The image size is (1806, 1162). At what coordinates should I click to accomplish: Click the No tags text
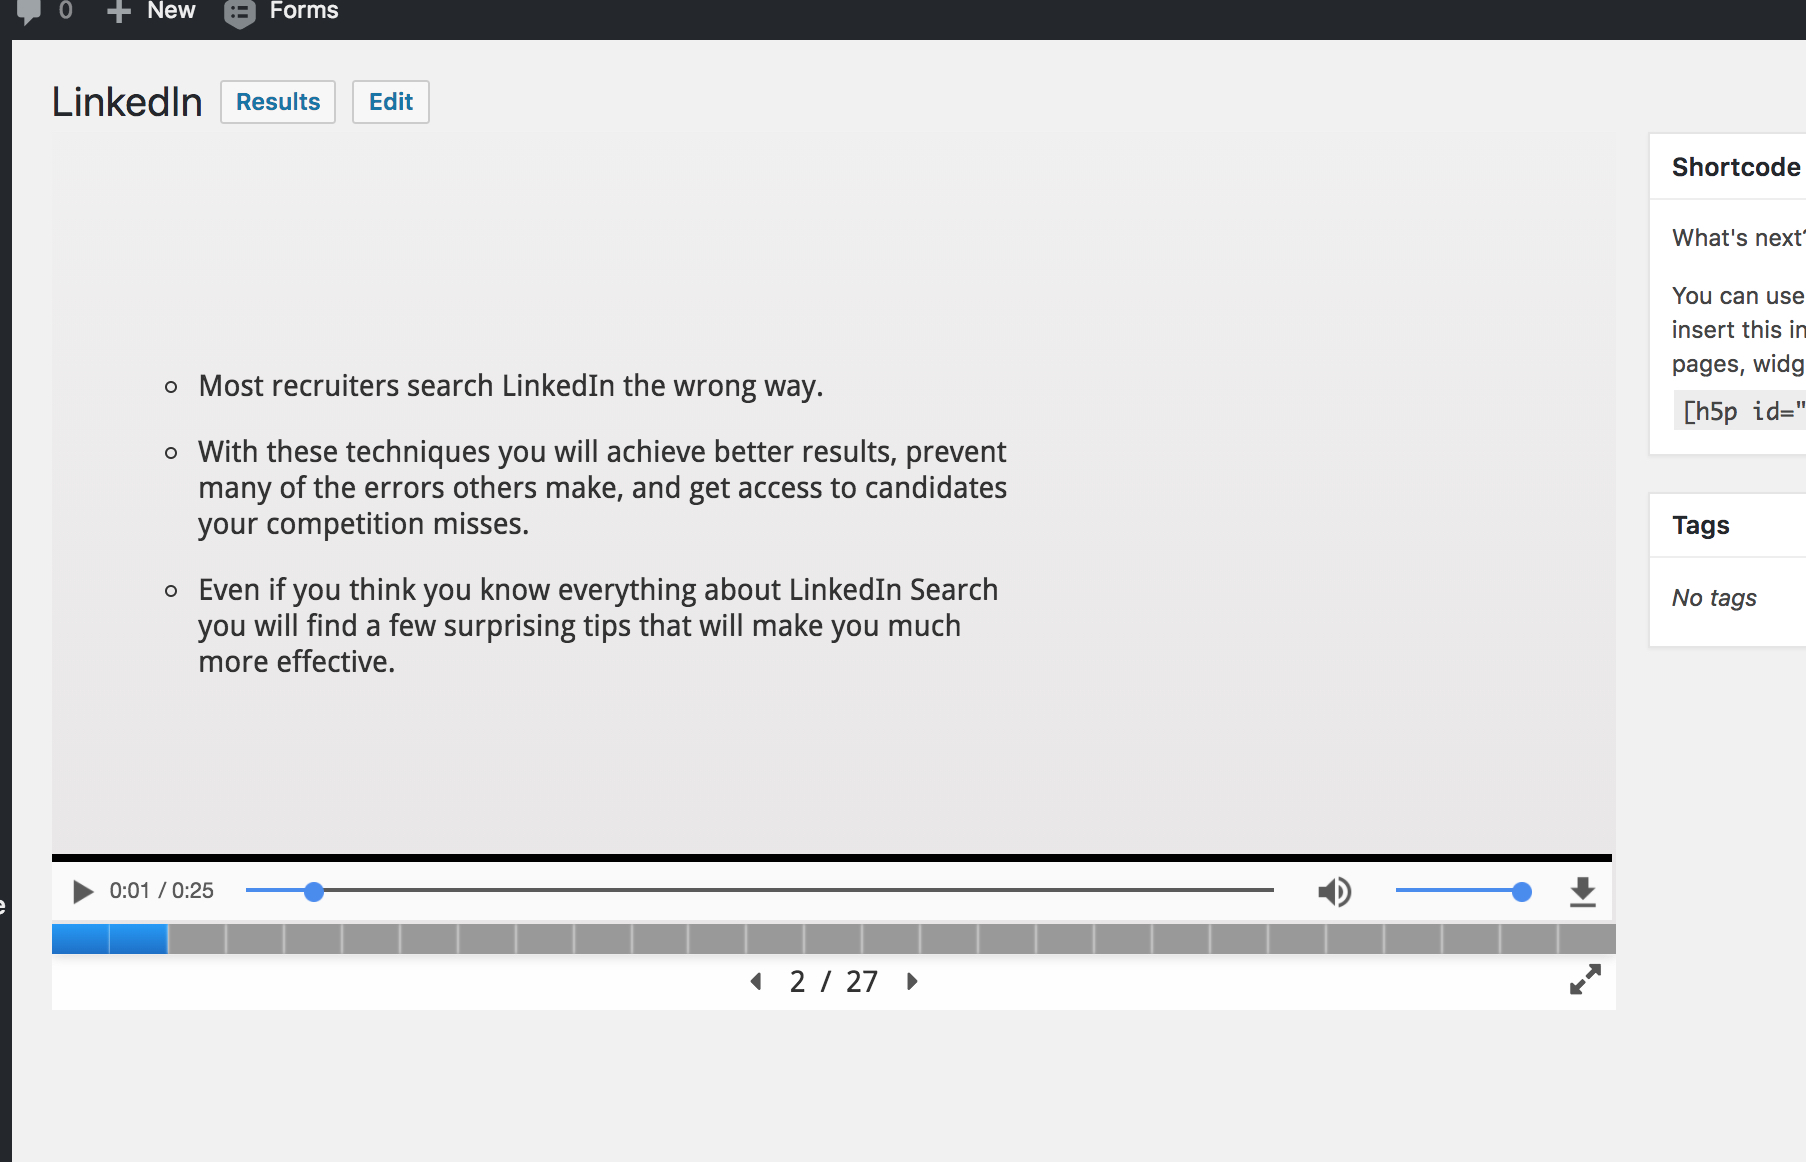pos(1714,598)
